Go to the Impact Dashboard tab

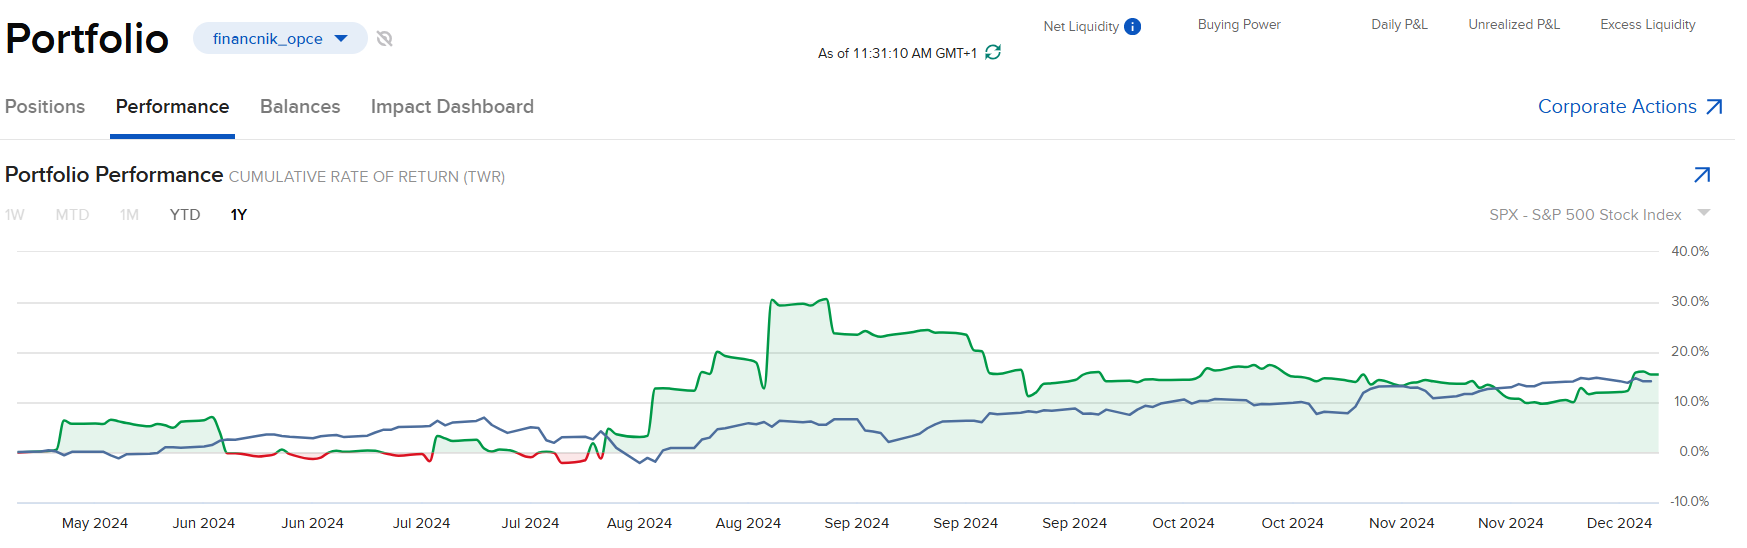pyautogui.click(x=452, y=107)
